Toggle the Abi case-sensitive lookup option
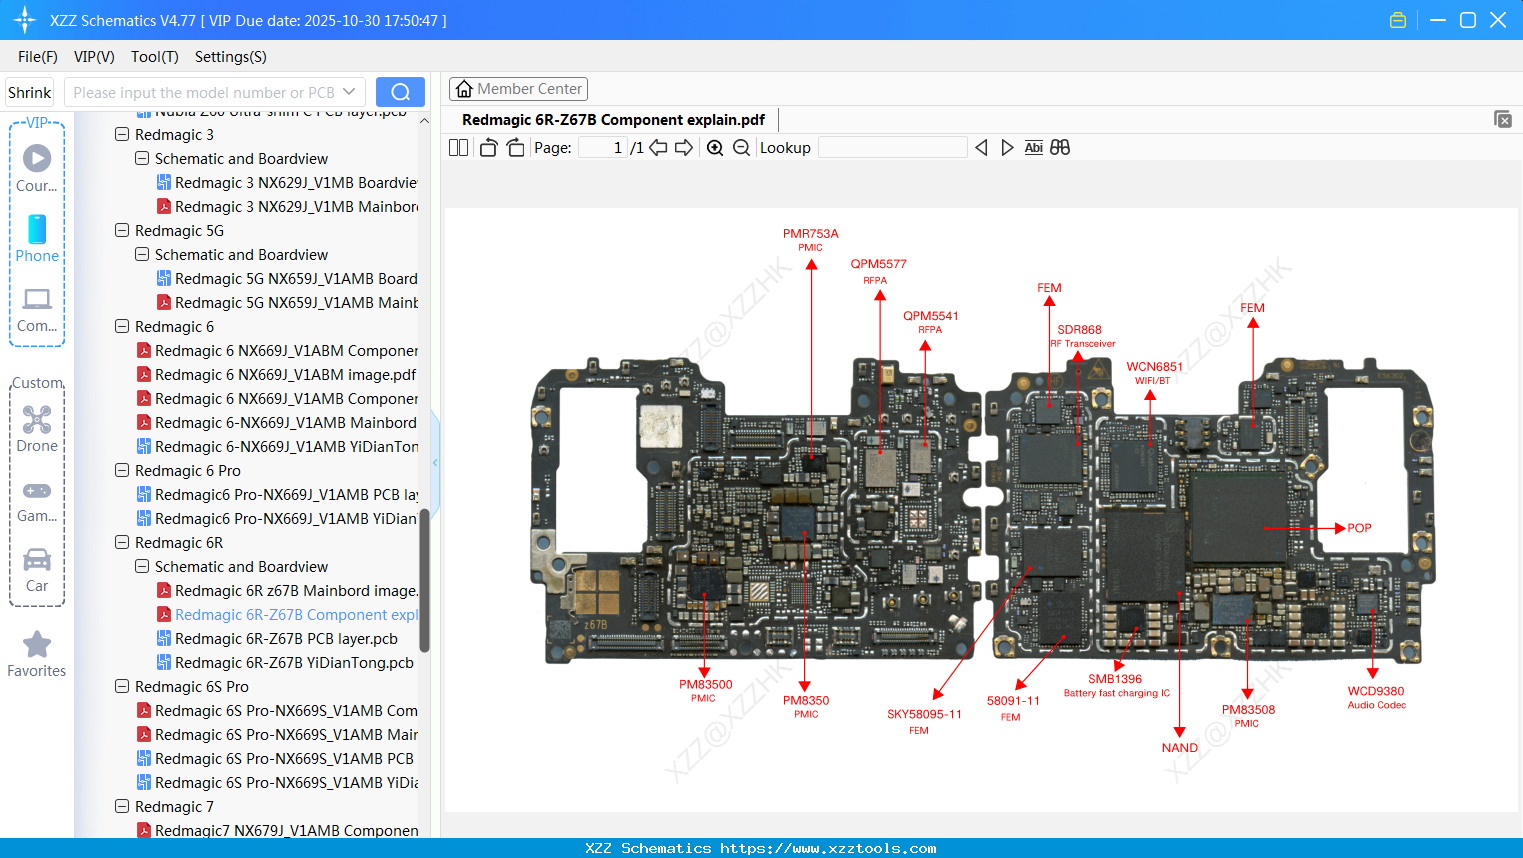Image resolution: width=1523 pixels, height=858 pixels. [x=1033, y=147]
